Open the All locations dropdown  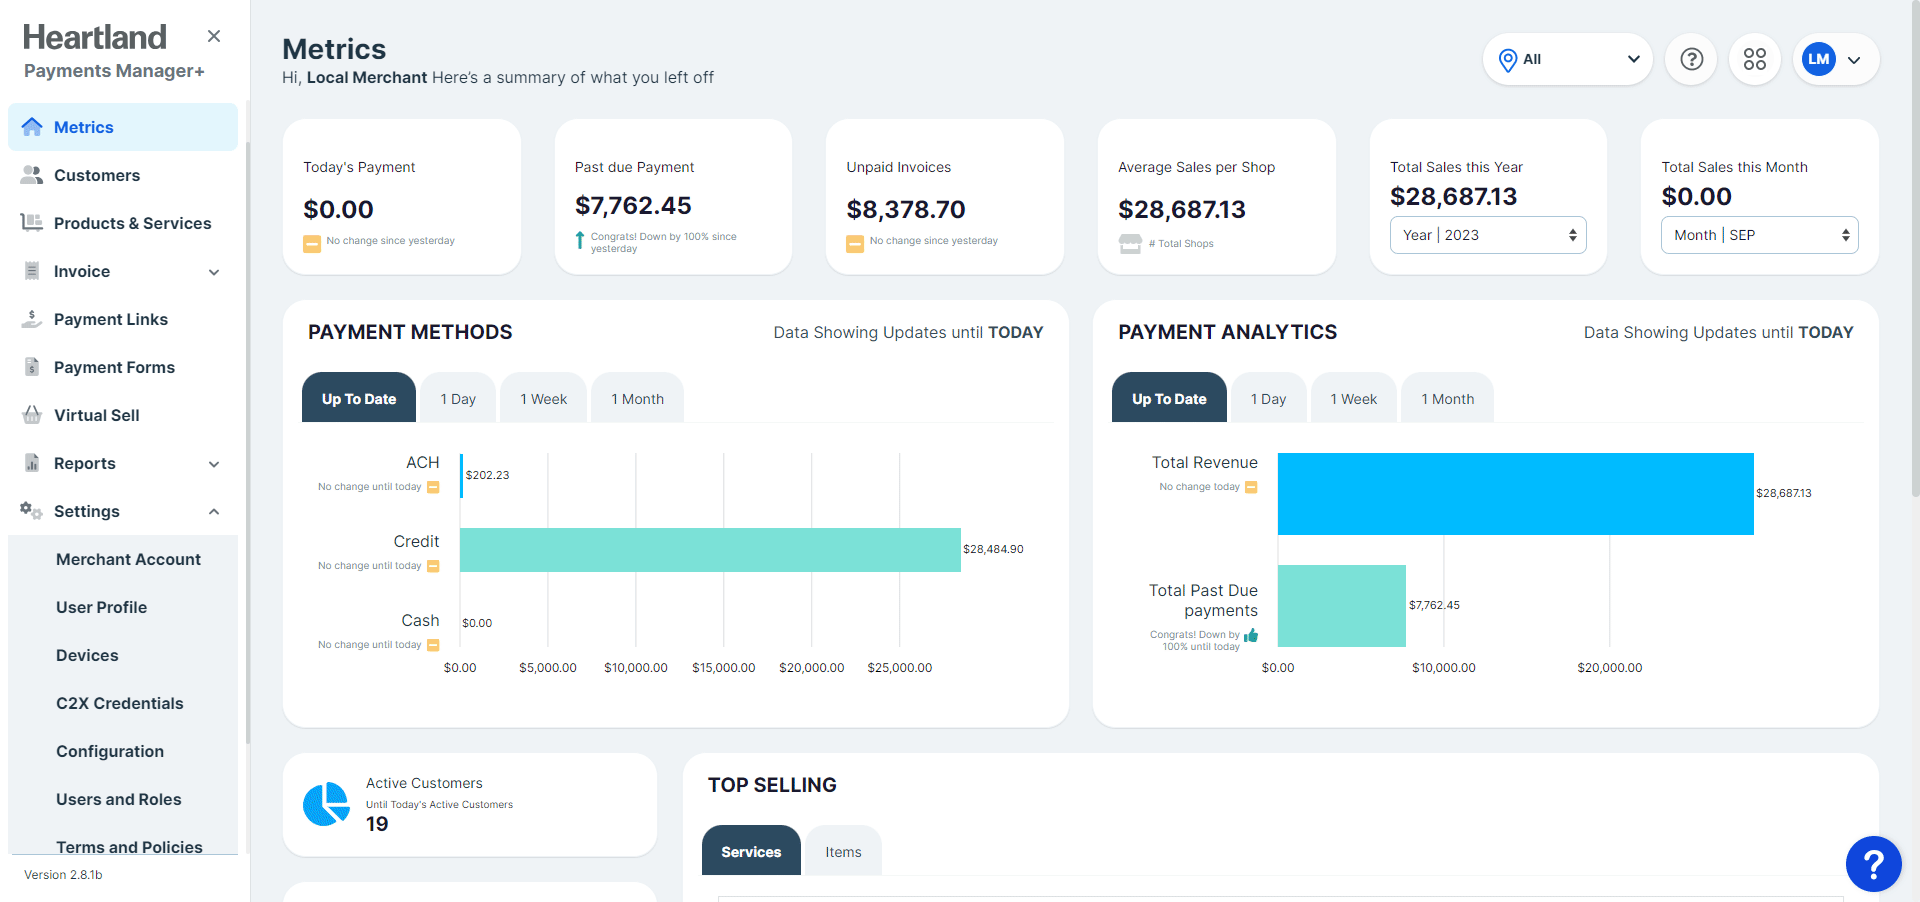click(1567, 59)
